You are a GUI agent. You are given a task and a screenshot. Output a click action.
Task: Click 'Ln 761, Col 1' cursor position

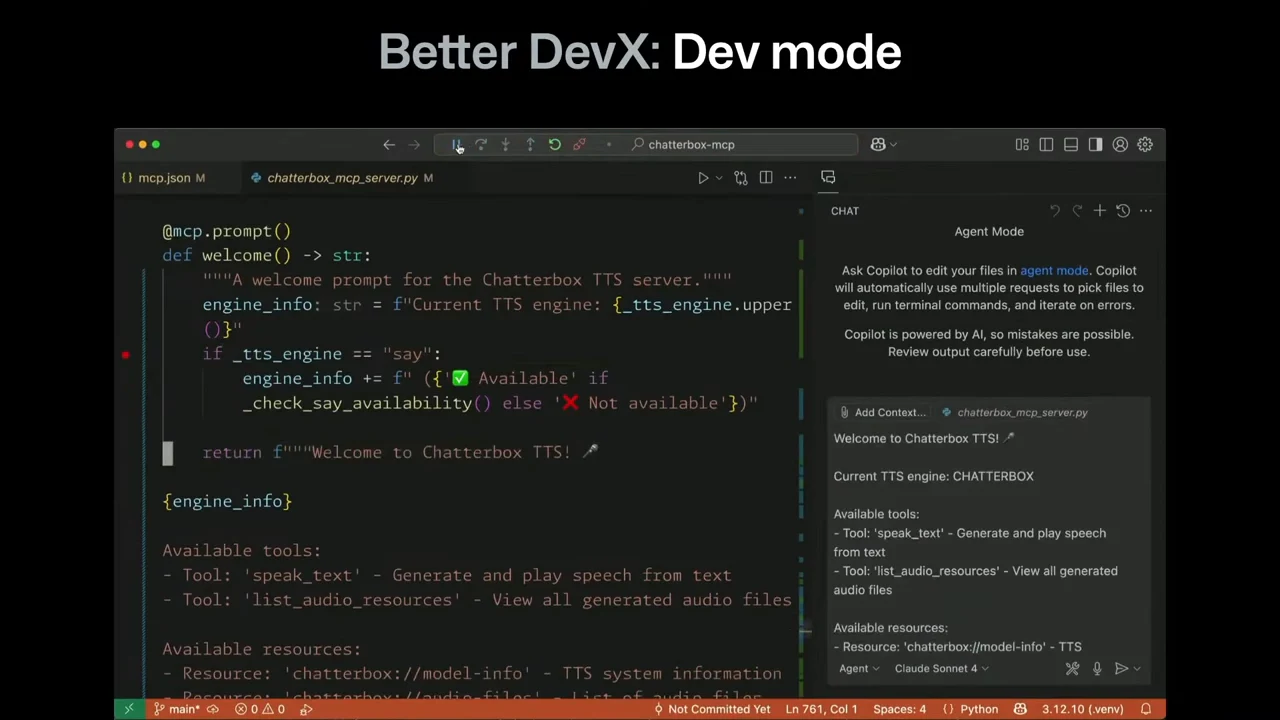click(x=821, y=709)
